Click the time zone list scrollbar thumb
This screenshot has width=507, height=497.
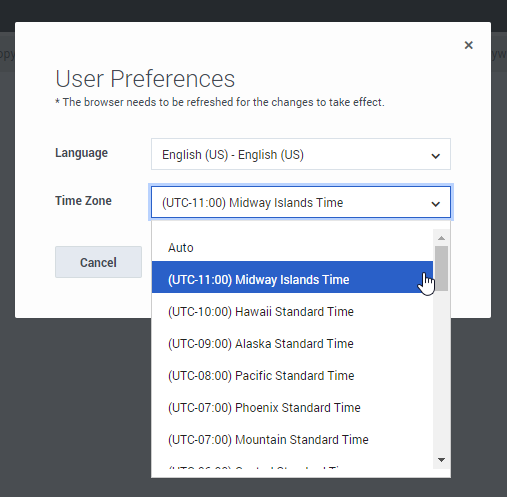[441, 268]
